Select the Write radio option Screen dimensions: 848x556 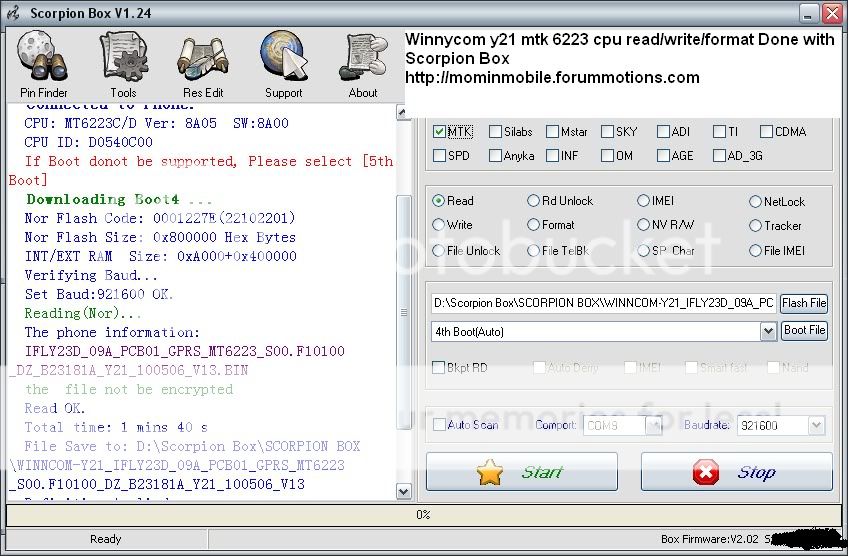pos(438,224)
